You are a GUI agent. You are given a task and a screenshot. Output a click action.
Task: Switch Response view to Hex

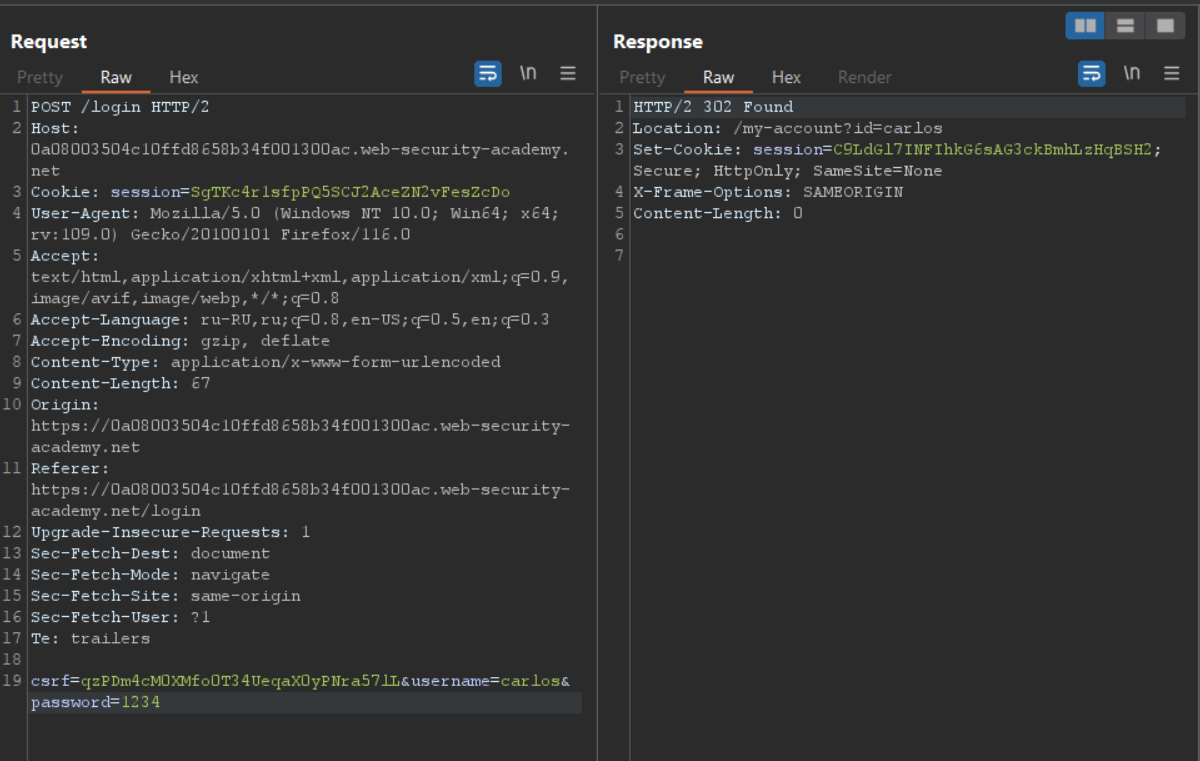[x=786, y=77]
